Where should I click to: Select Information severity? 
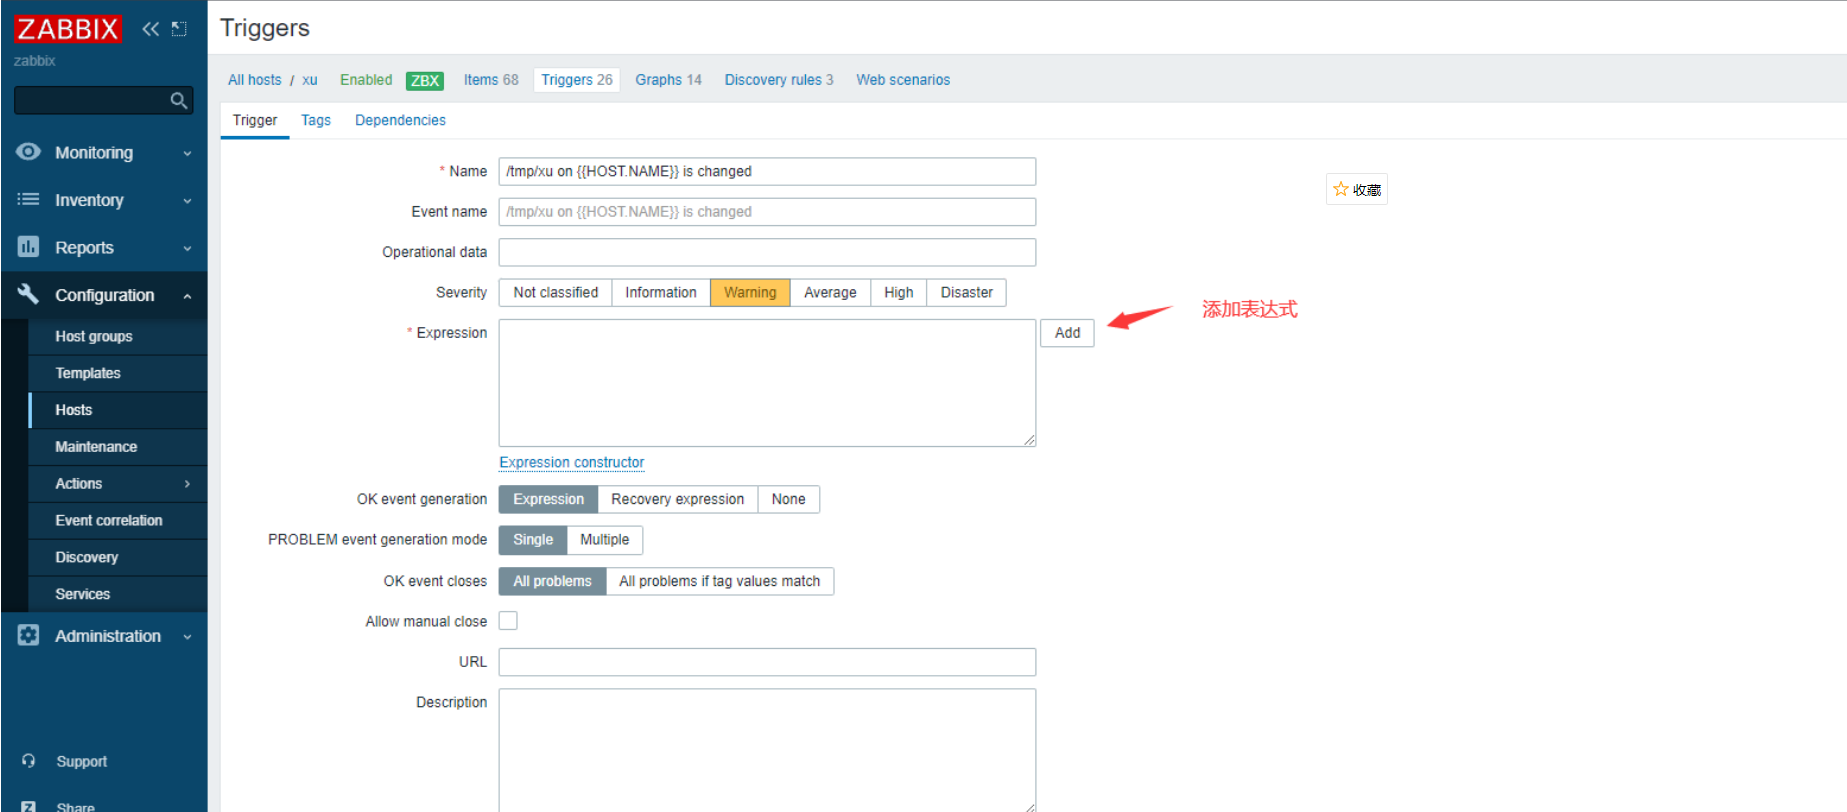click(661, 292)
